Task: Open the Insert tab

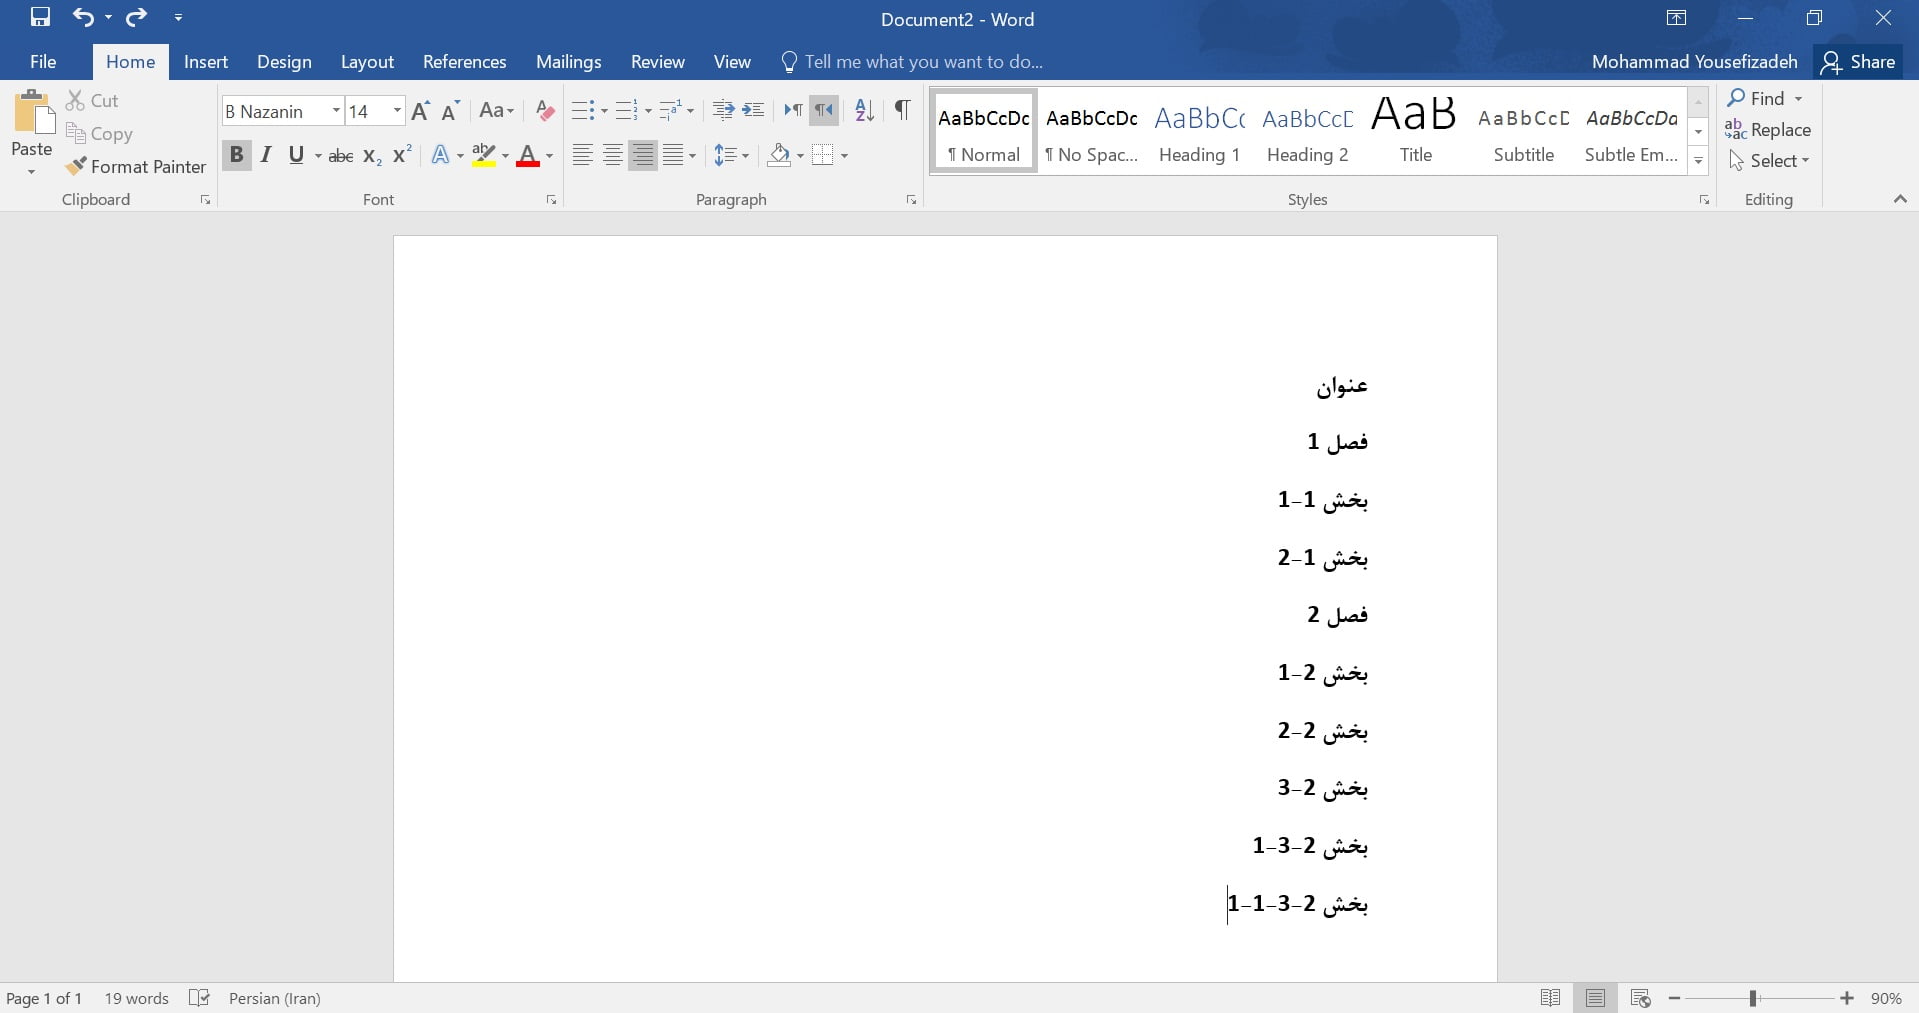Action: coord(206,62)
